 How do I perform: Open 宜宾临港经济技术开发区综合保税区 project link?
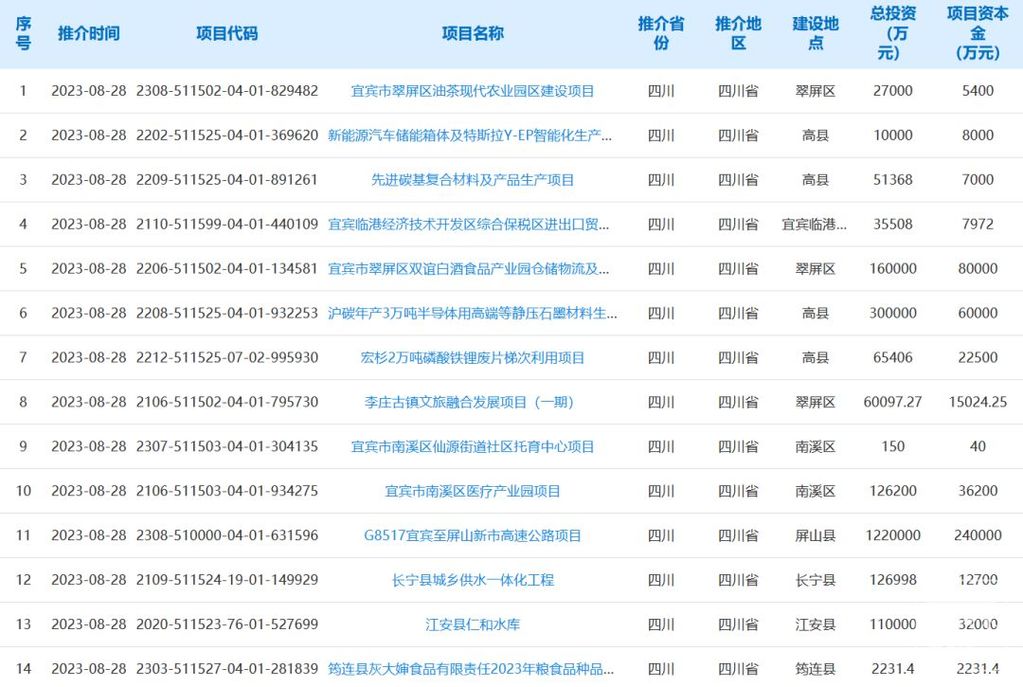(x=472, y=224)
